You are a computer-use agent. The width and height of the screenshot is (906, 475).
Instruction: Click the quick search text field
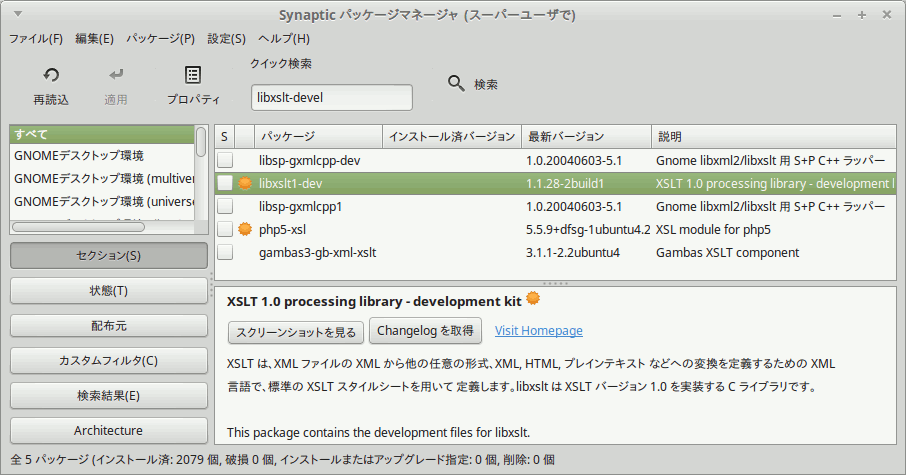(331, 97)
